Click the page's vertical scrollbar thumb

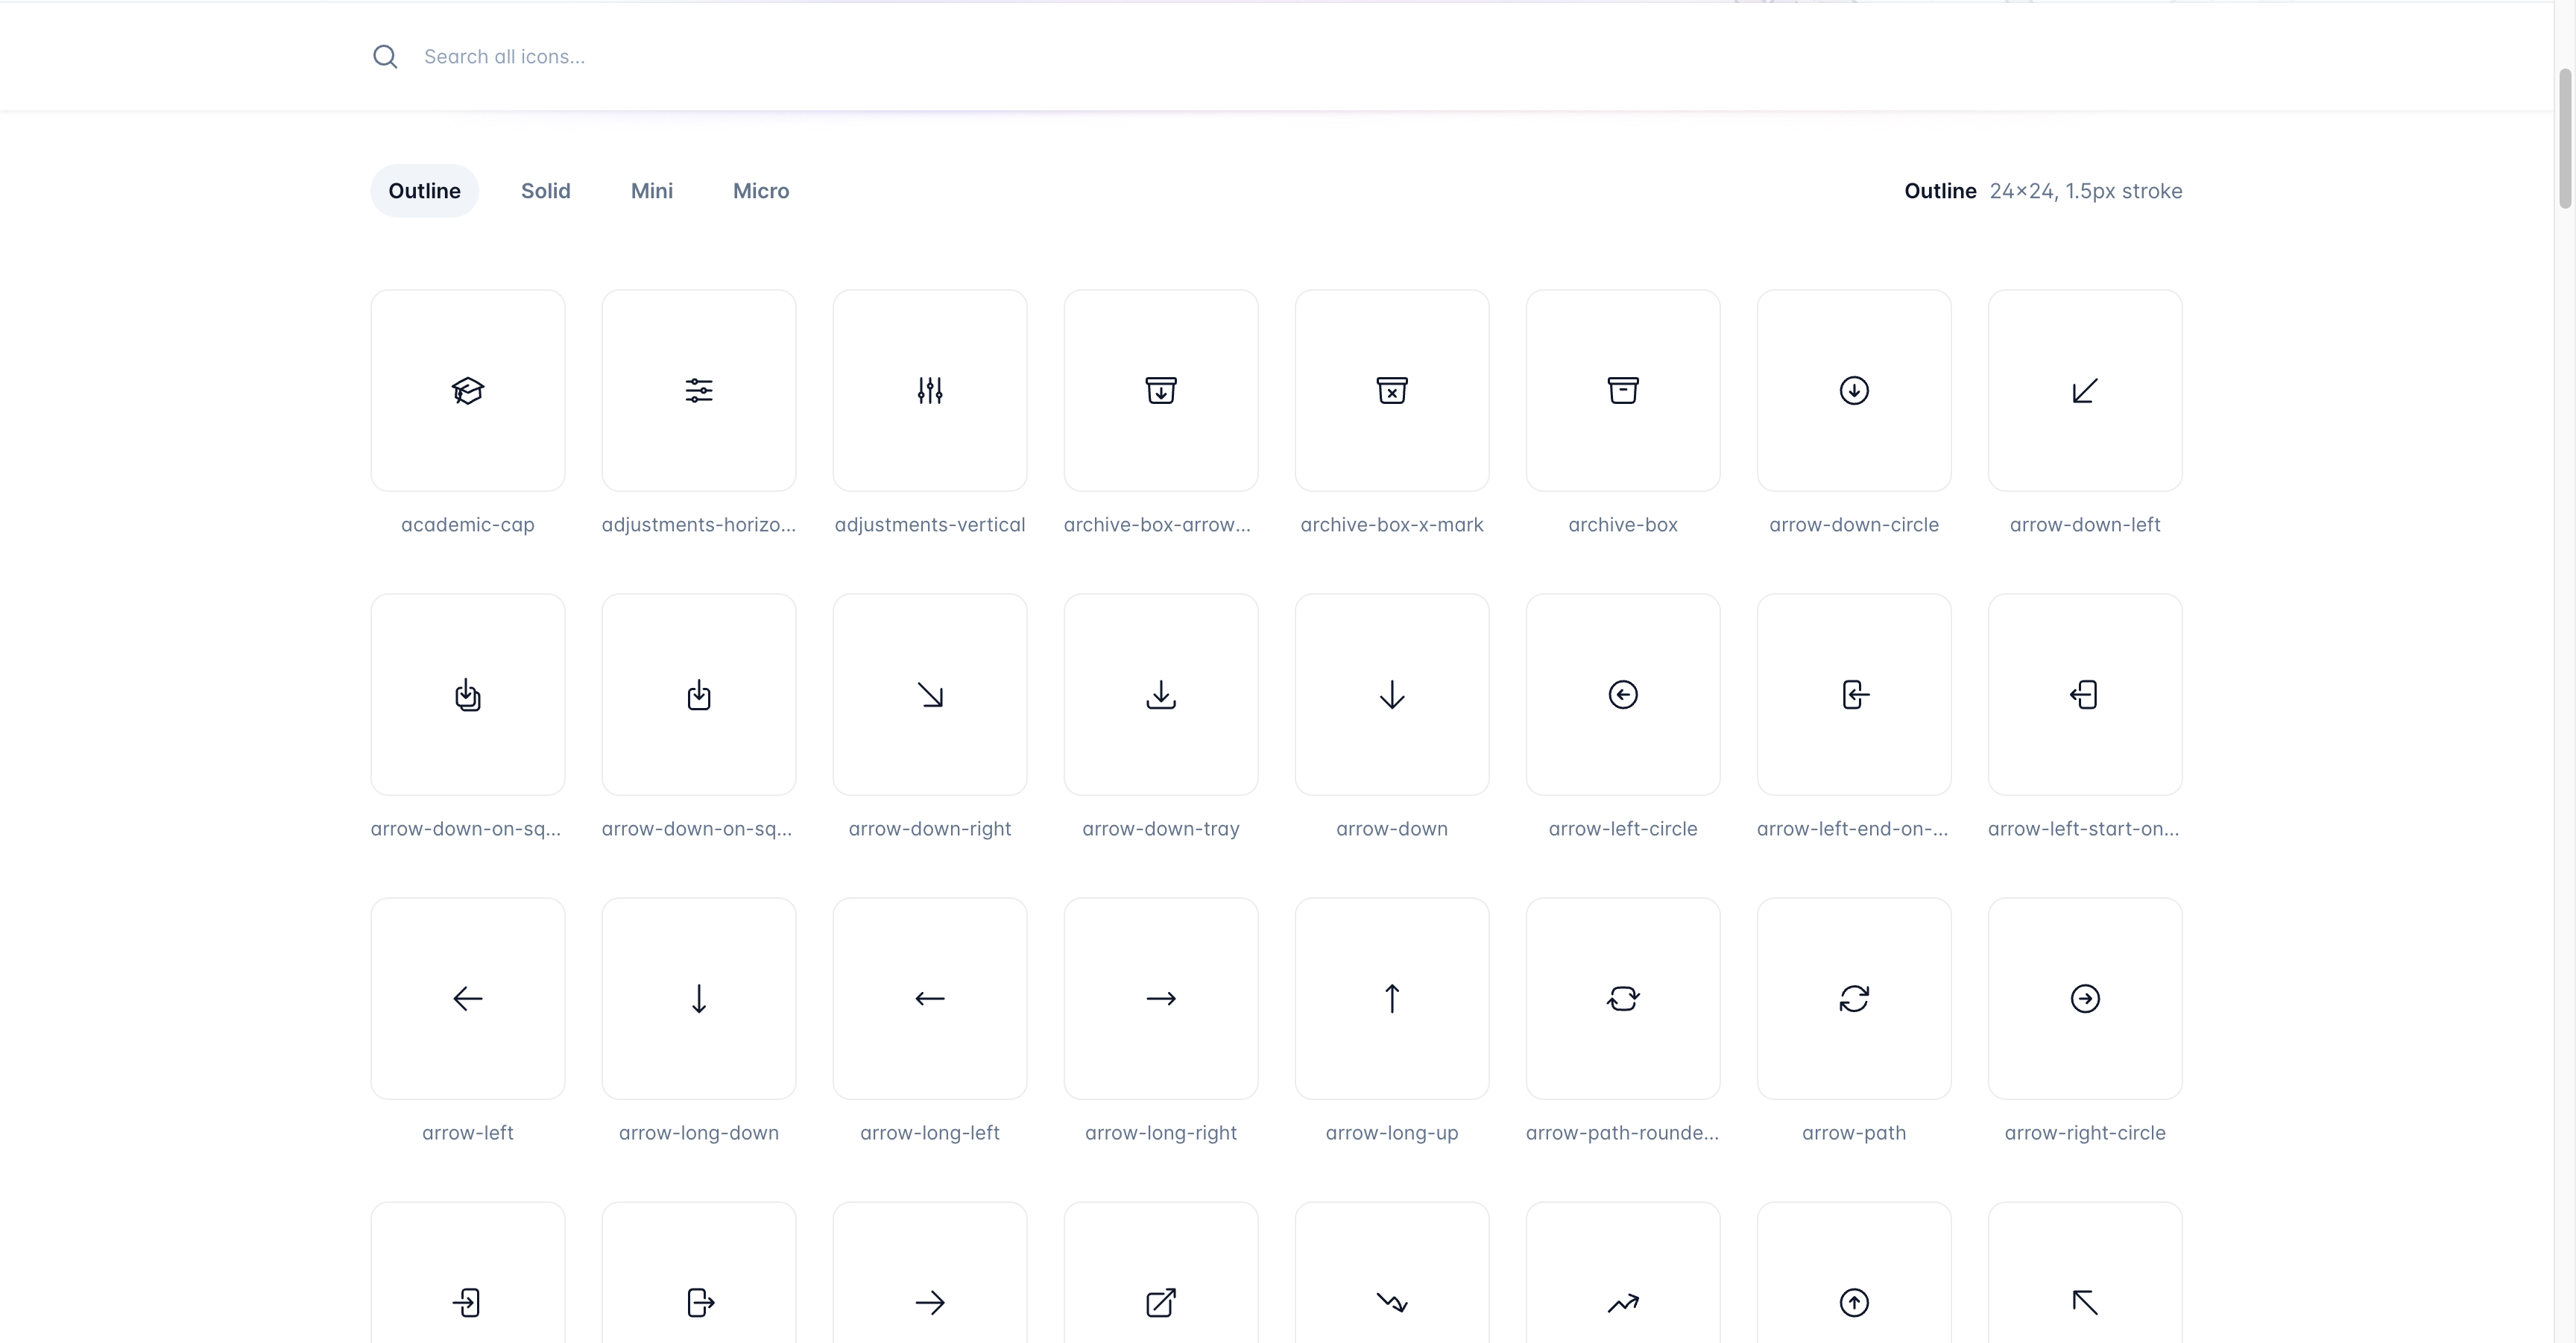point(2566,139)
